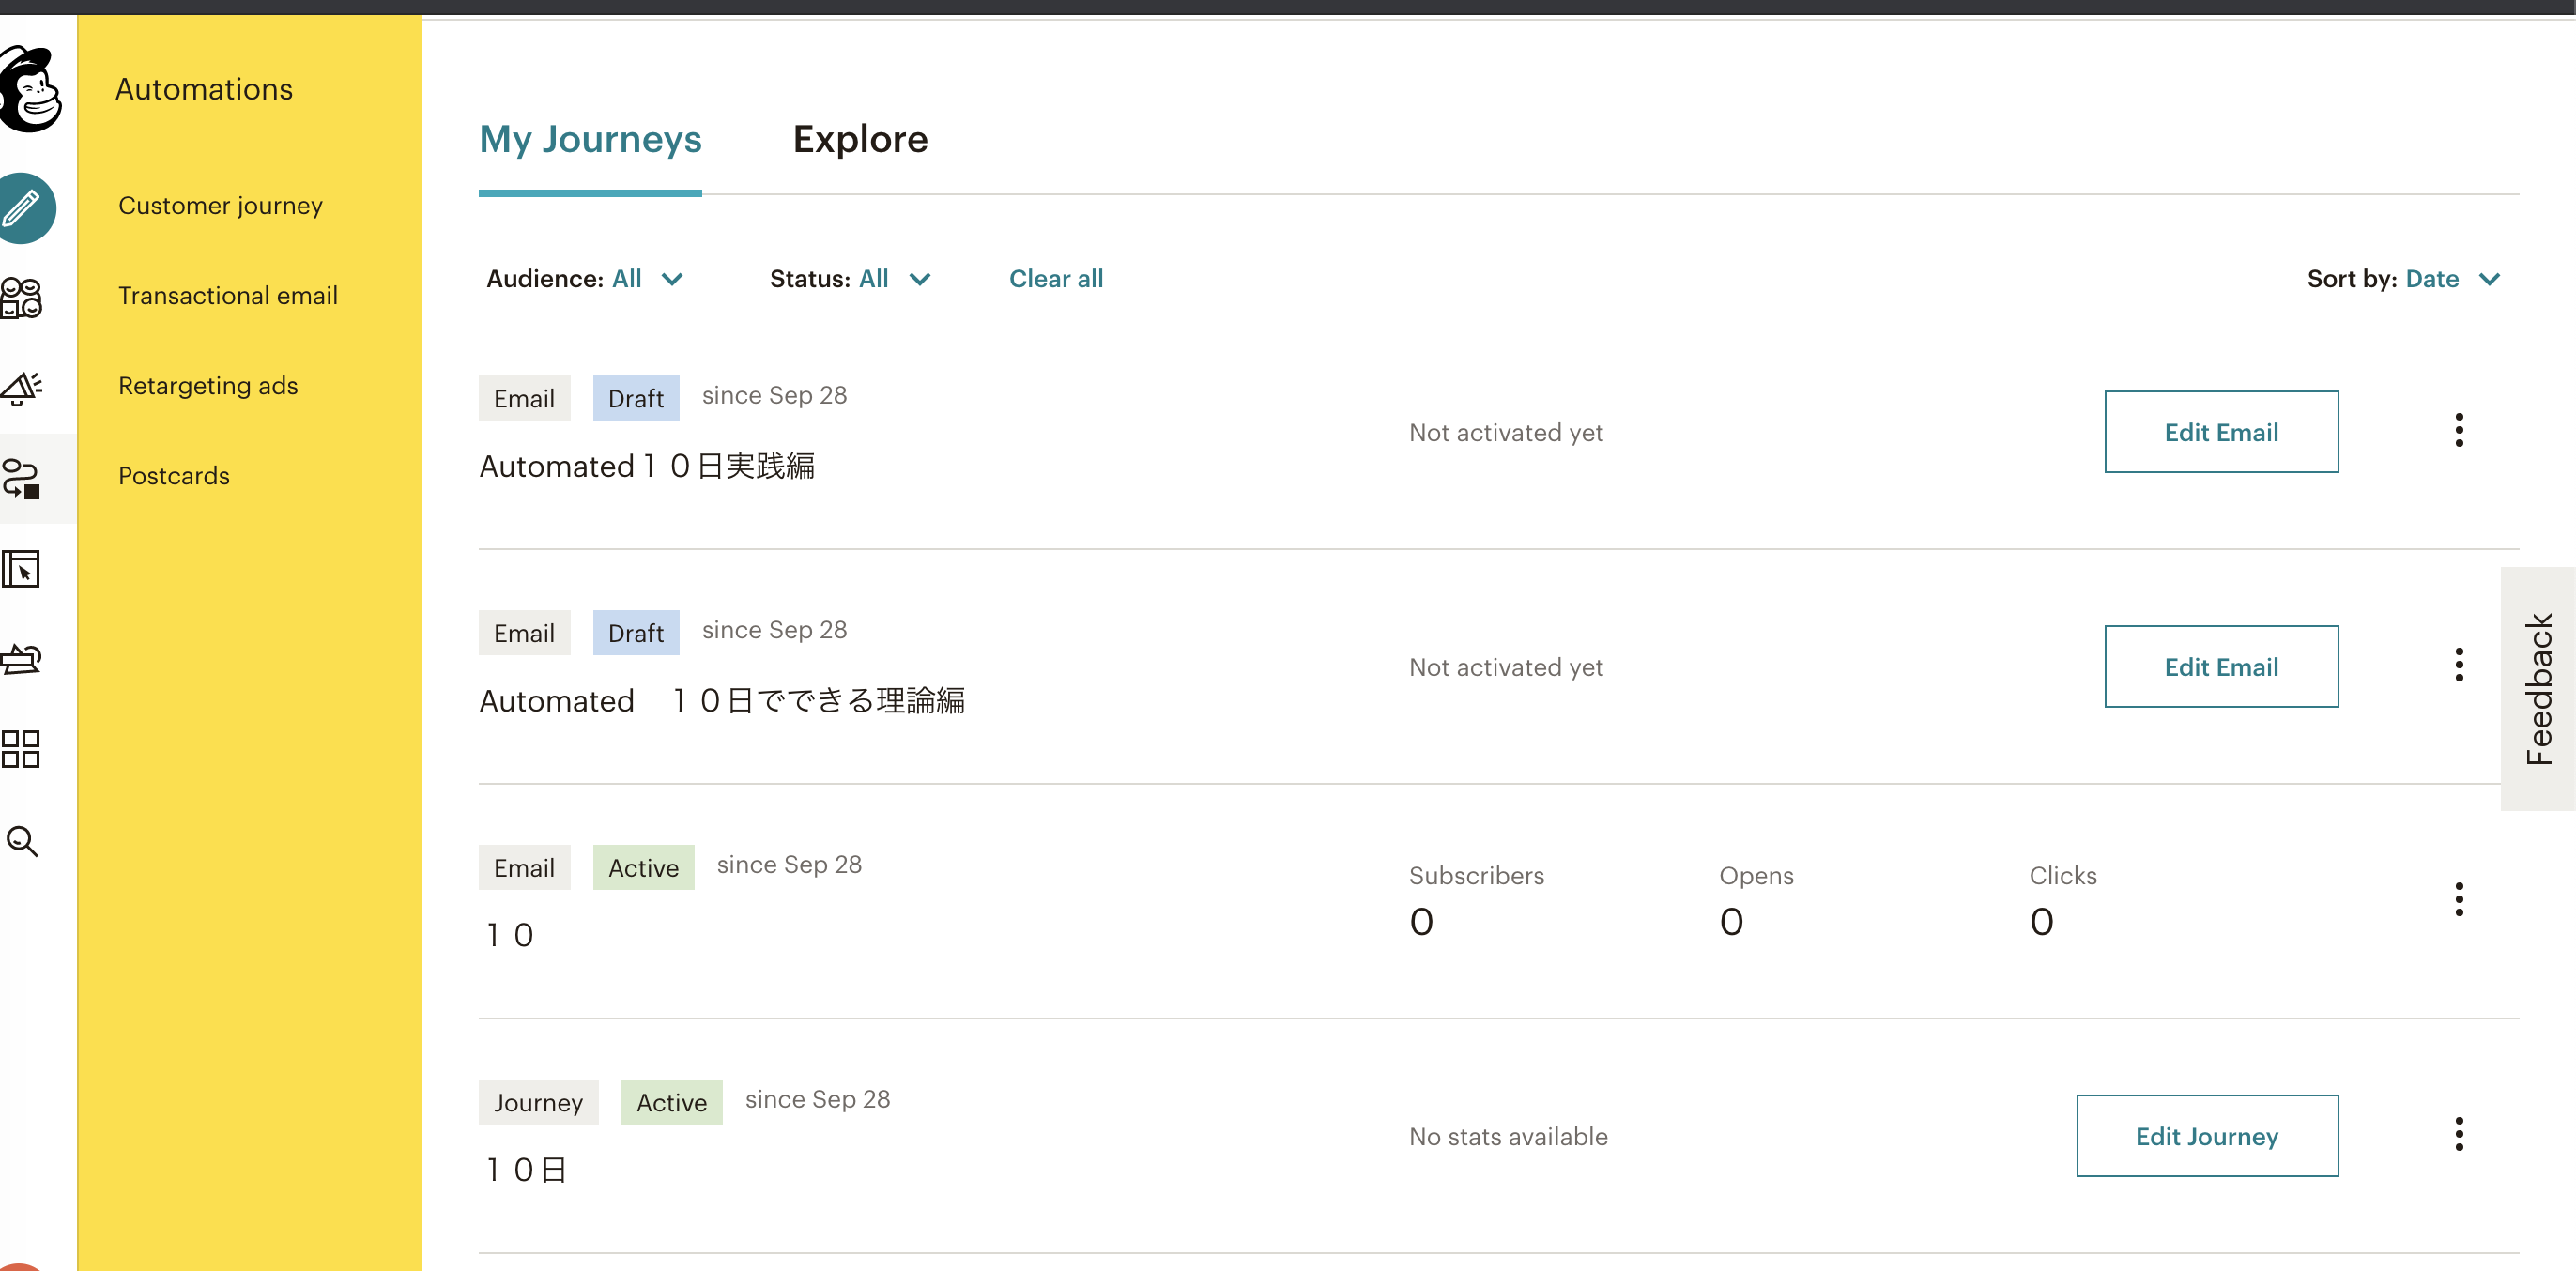Screen dimensions: 2576x1271
Task: Open options menu for Automated 10日実践編
Action: (x=2459, y=431)
